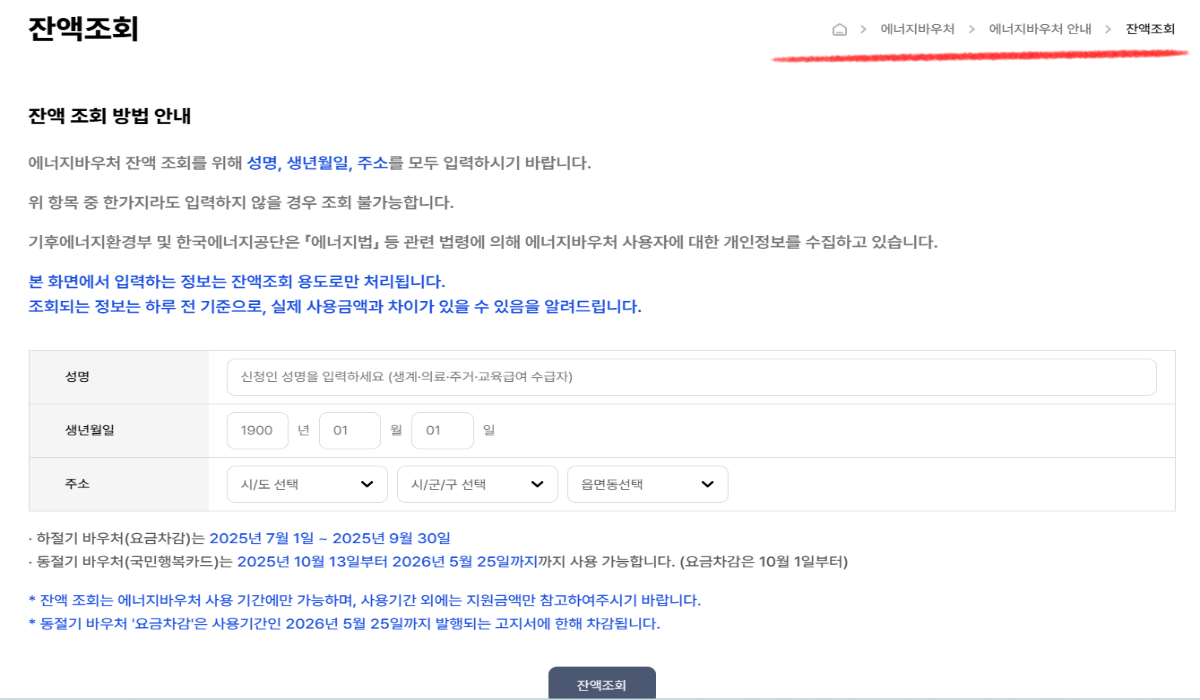This screenshot has width=1200, height=700.
Task: Click the blue text 성명, 생년월일, 주소
Action: pos(317,163)
